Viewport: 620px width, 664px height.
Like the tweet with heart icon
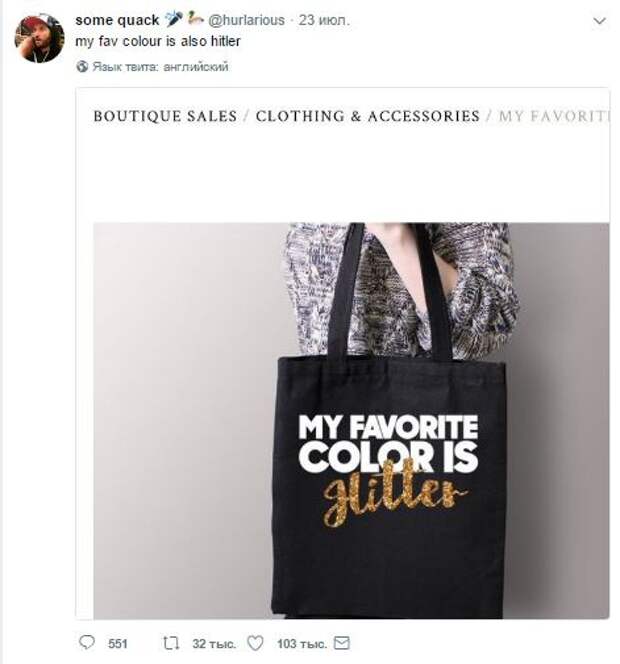click(255, 643)
